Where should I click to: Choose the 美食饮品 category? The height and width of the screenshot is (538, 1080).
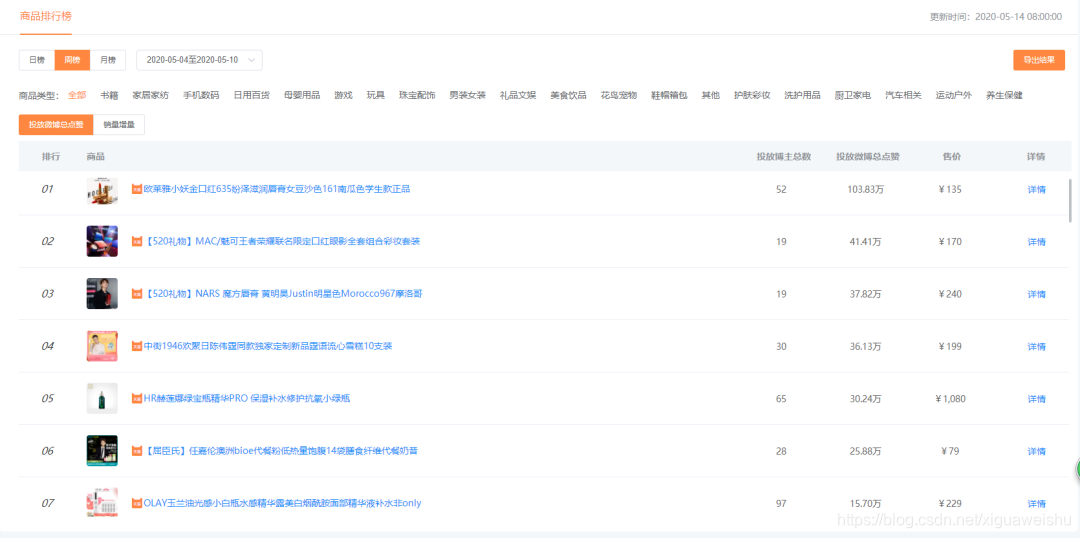pos(568,95)
